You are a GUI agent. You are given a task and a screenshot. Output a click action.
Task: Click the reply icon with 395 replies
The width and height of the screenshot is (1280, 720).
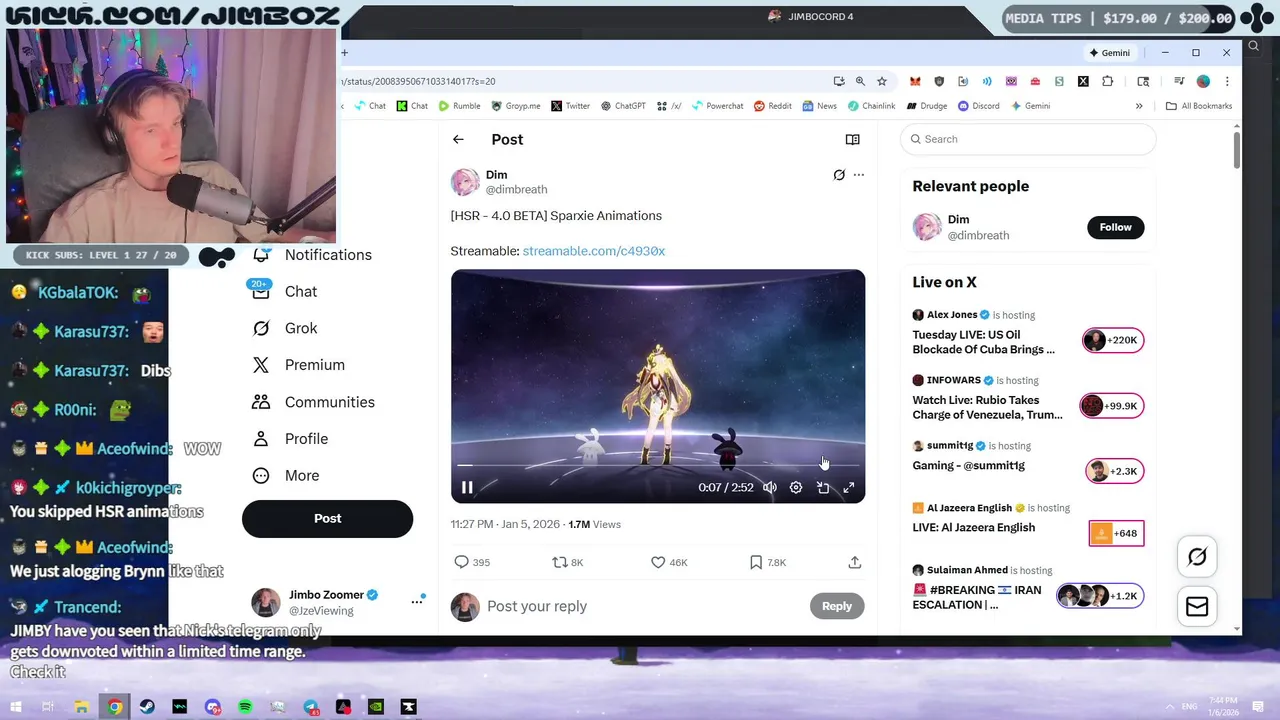pos(472,562)
